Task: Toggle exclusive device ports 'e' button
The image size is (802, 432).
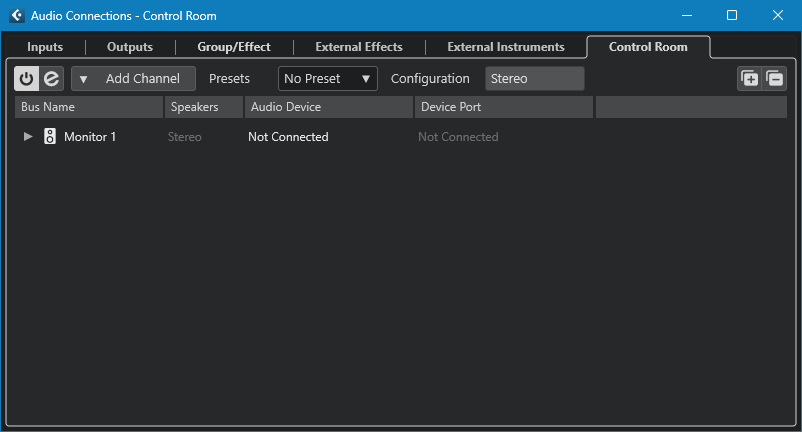Action: click(x=51, y=79)
